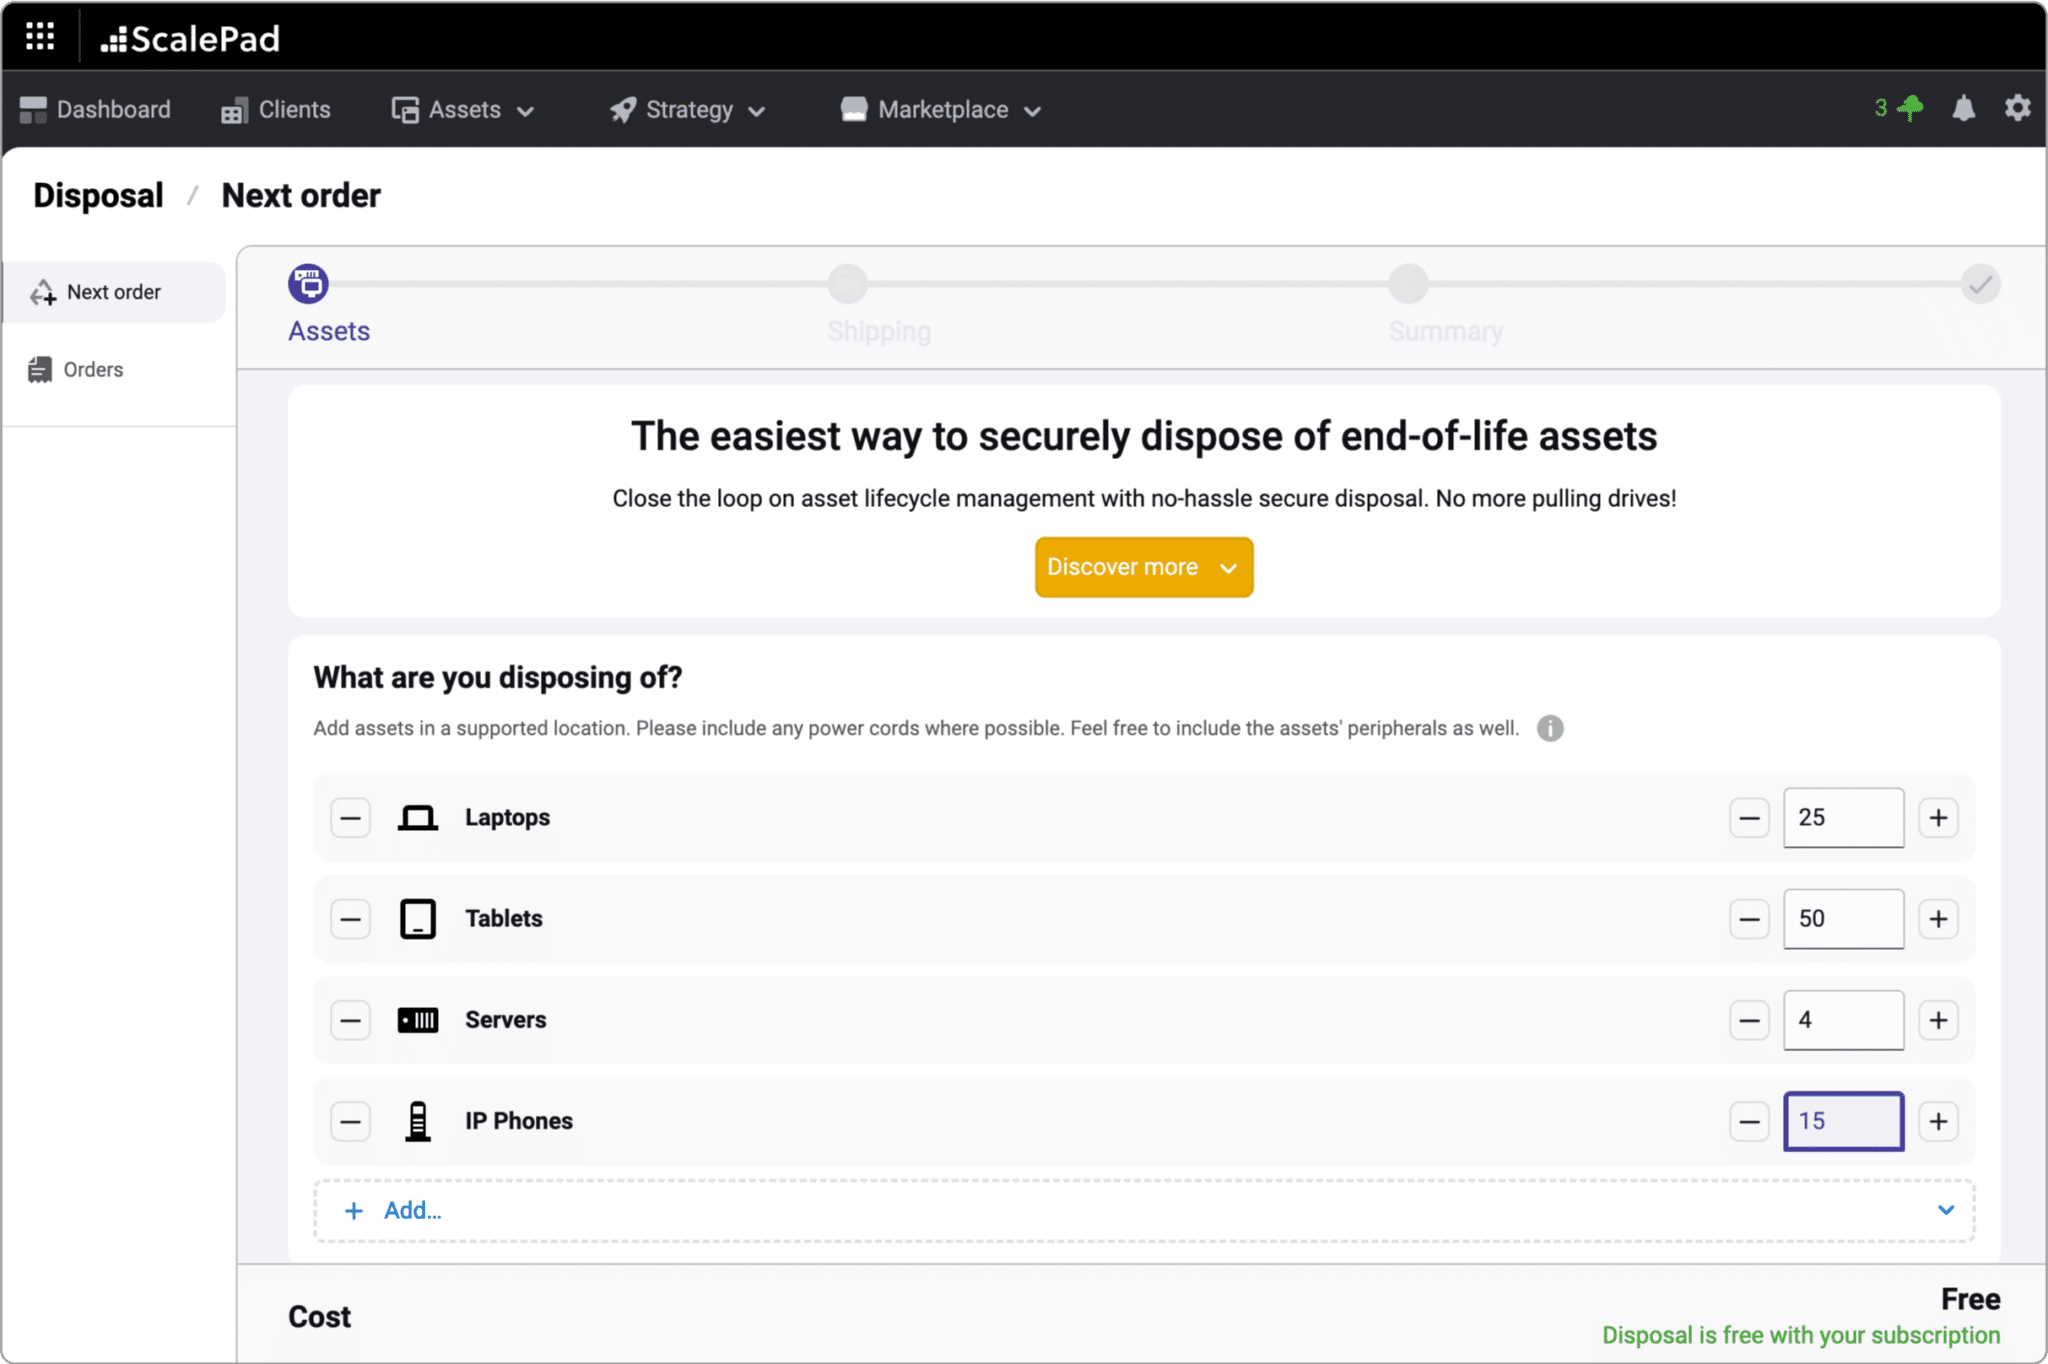This screenshot has height=1364, width=2048.
Task: Click the Assets step printer icon
Action: pos(308,283)
